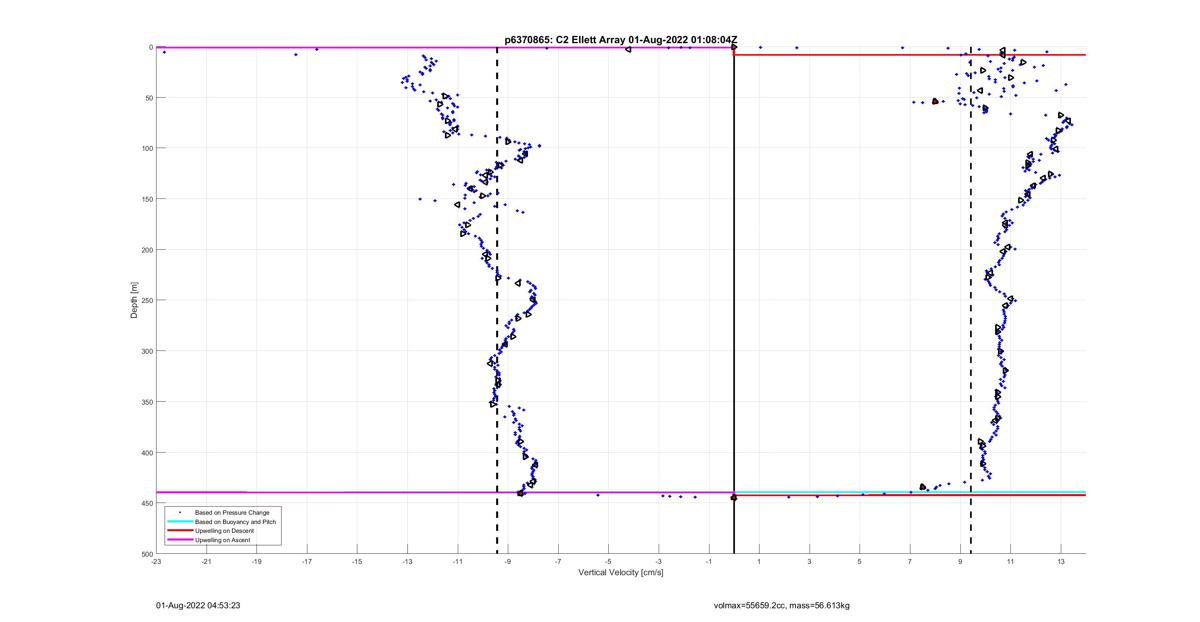
Task: Click the y-axis tick label 300
Action: [x=146, y=351]
